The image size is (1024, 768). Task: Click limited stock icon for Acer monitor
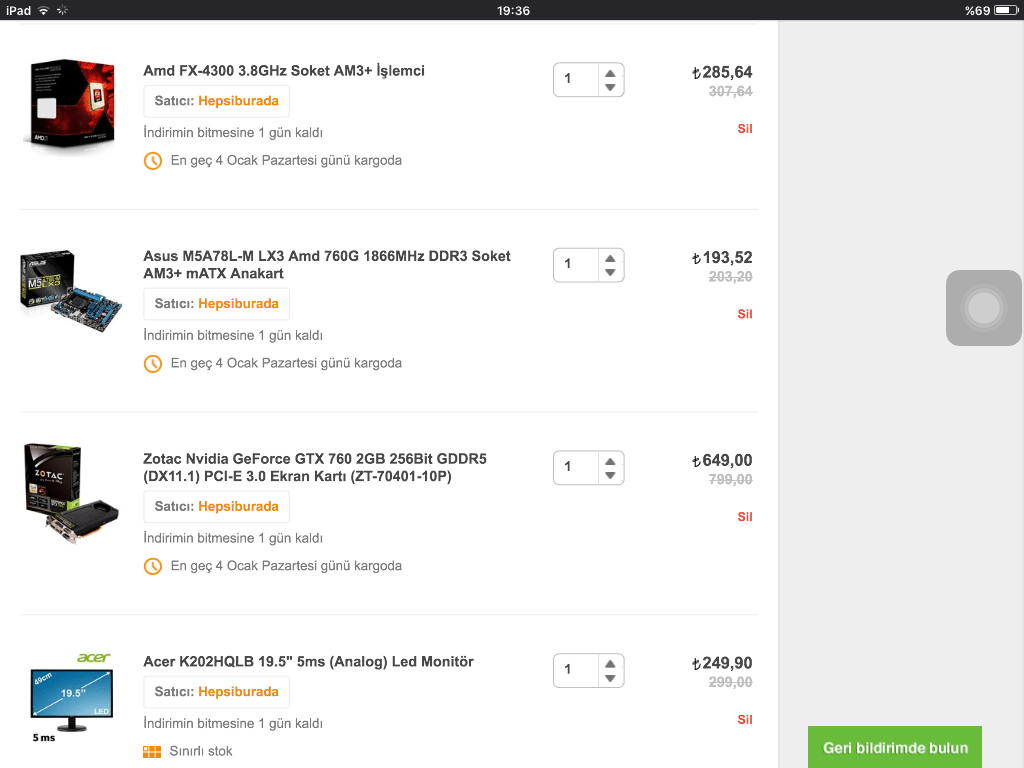tap(152, 751)
